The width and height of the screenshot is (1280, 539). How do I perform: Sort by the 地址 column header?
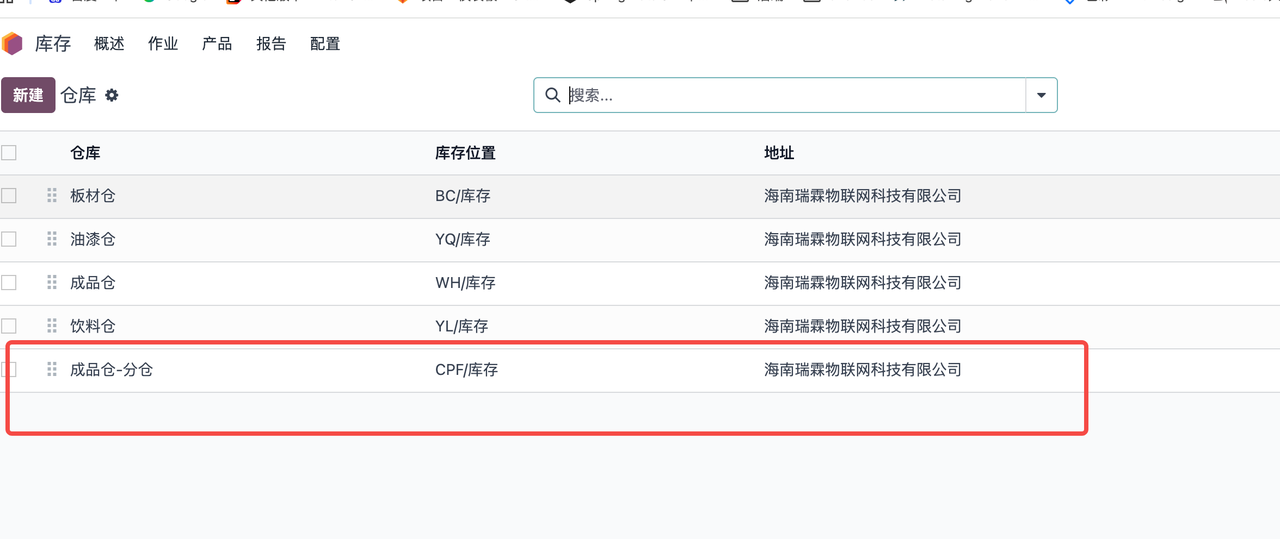click(779, 153)
